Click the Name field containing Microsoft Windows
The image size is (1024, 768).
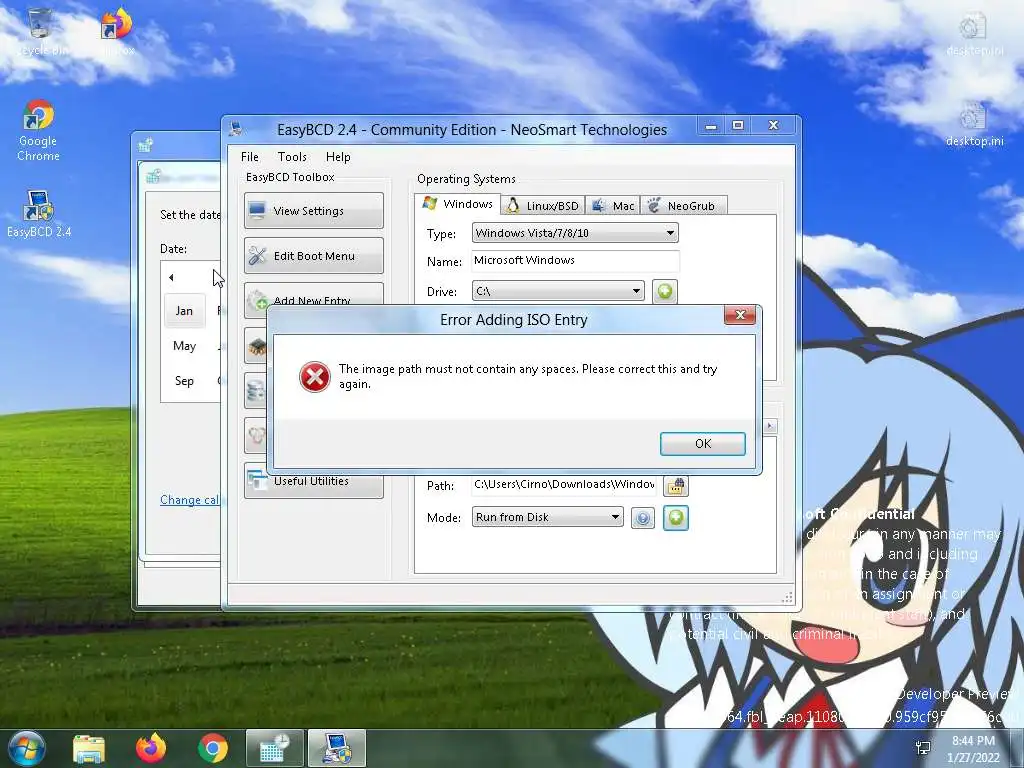575,261
